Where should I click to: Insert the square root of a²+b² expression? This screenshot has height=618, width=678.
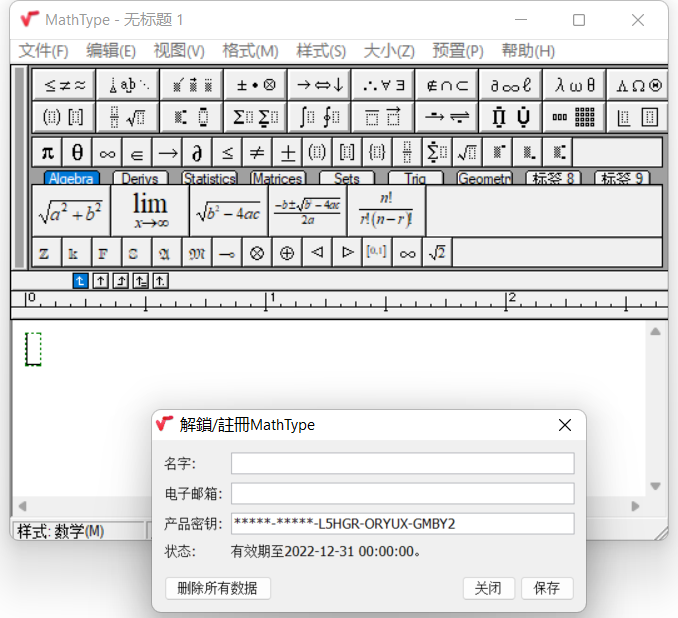coord(71,211)
